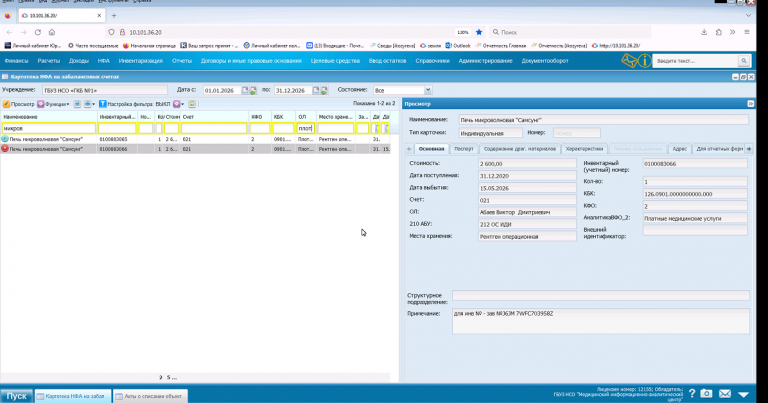Image resolution: width=768 pixels, height=403 pixels.
Task: Open the НФА menu
Action: 103,61
